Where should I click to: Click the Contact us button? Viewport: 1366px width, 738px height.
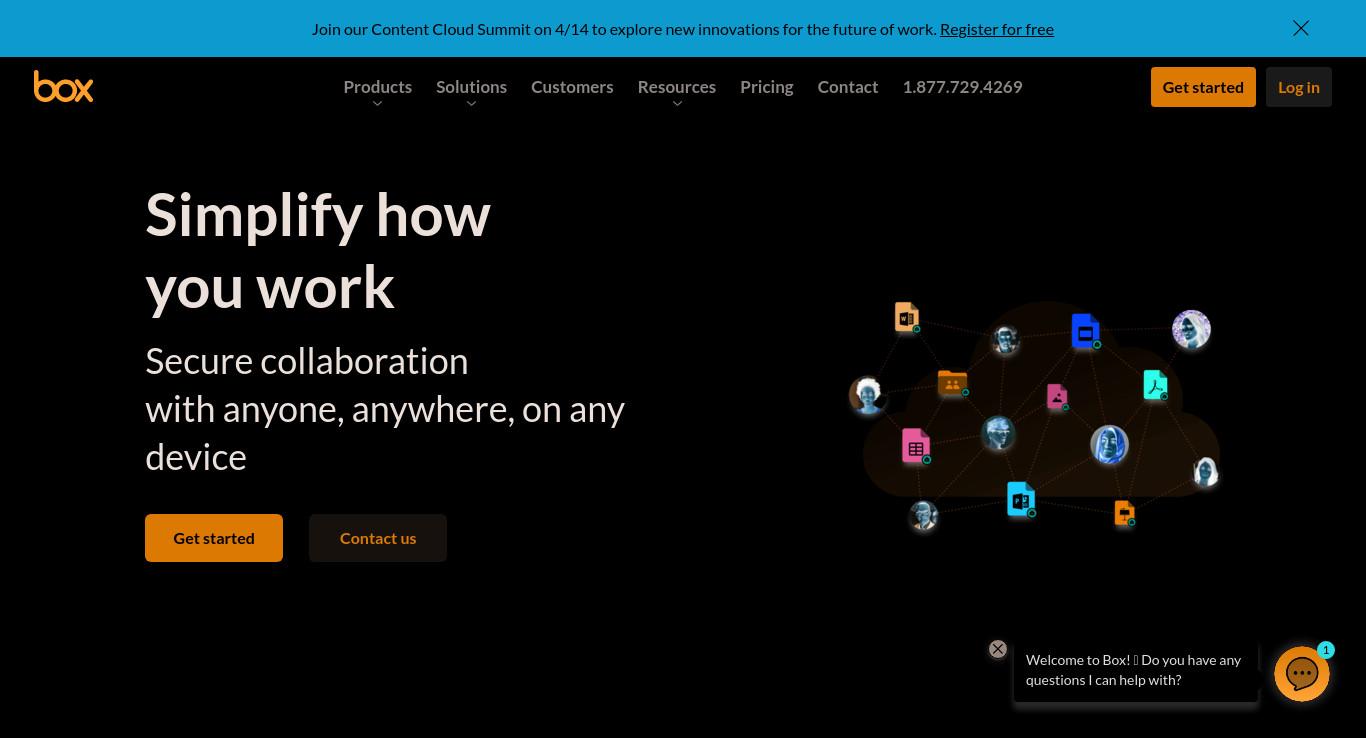click(x=378, y=538)
